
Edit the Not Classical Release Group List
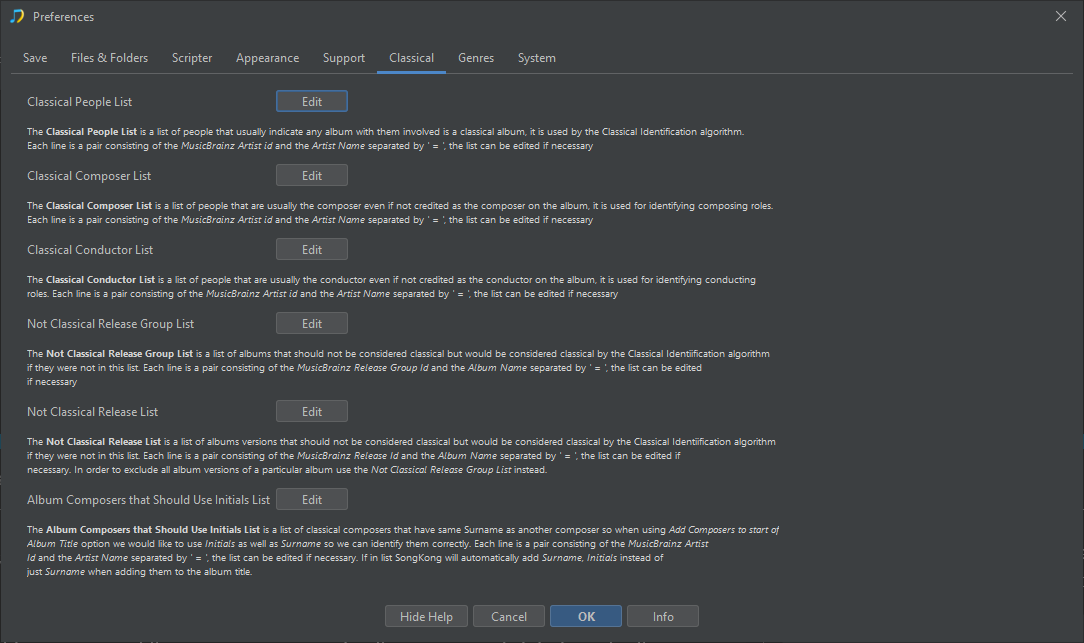click(x=312, y=324)
